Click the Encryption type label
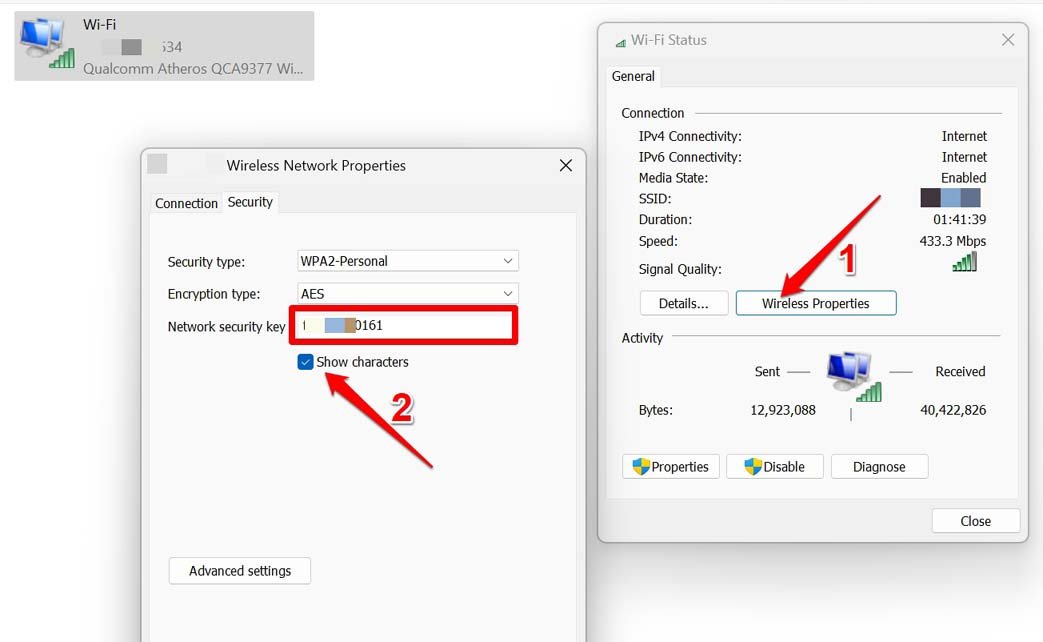 pyautogui.click(x=214, y=294)
